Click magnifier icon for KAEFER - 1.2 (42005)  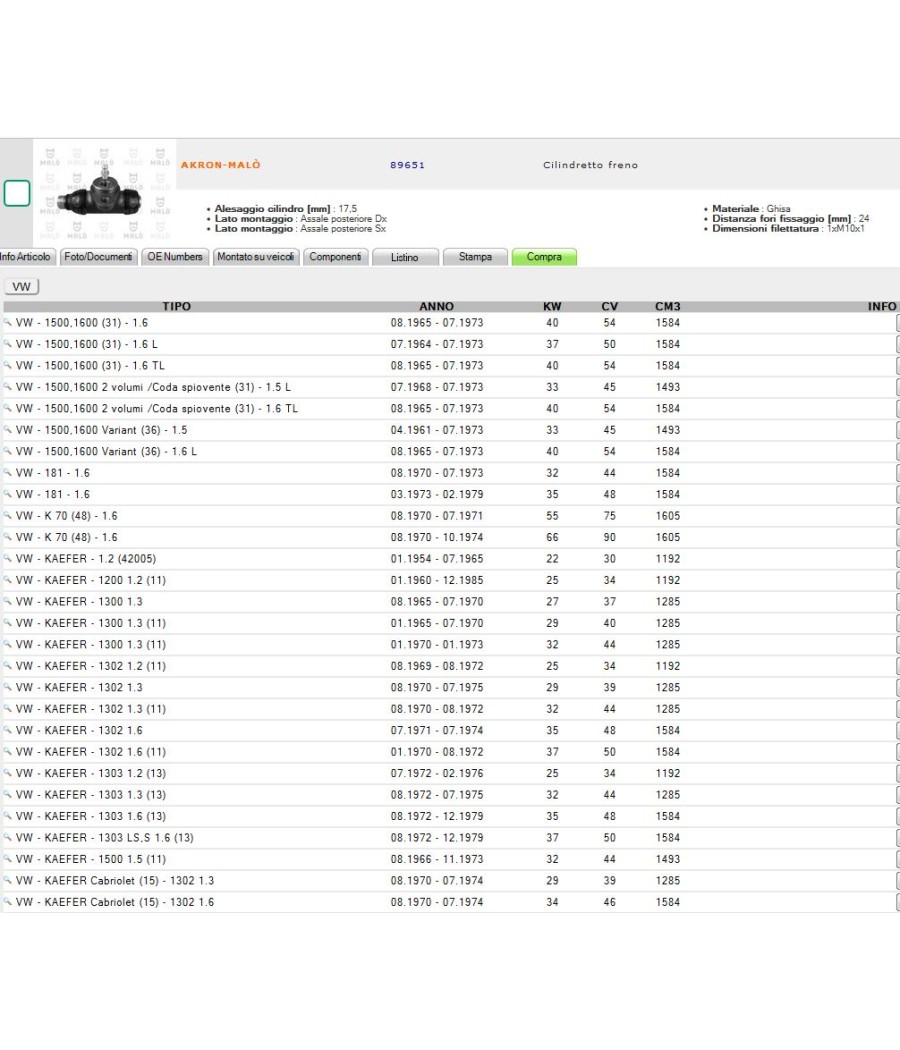8,558
